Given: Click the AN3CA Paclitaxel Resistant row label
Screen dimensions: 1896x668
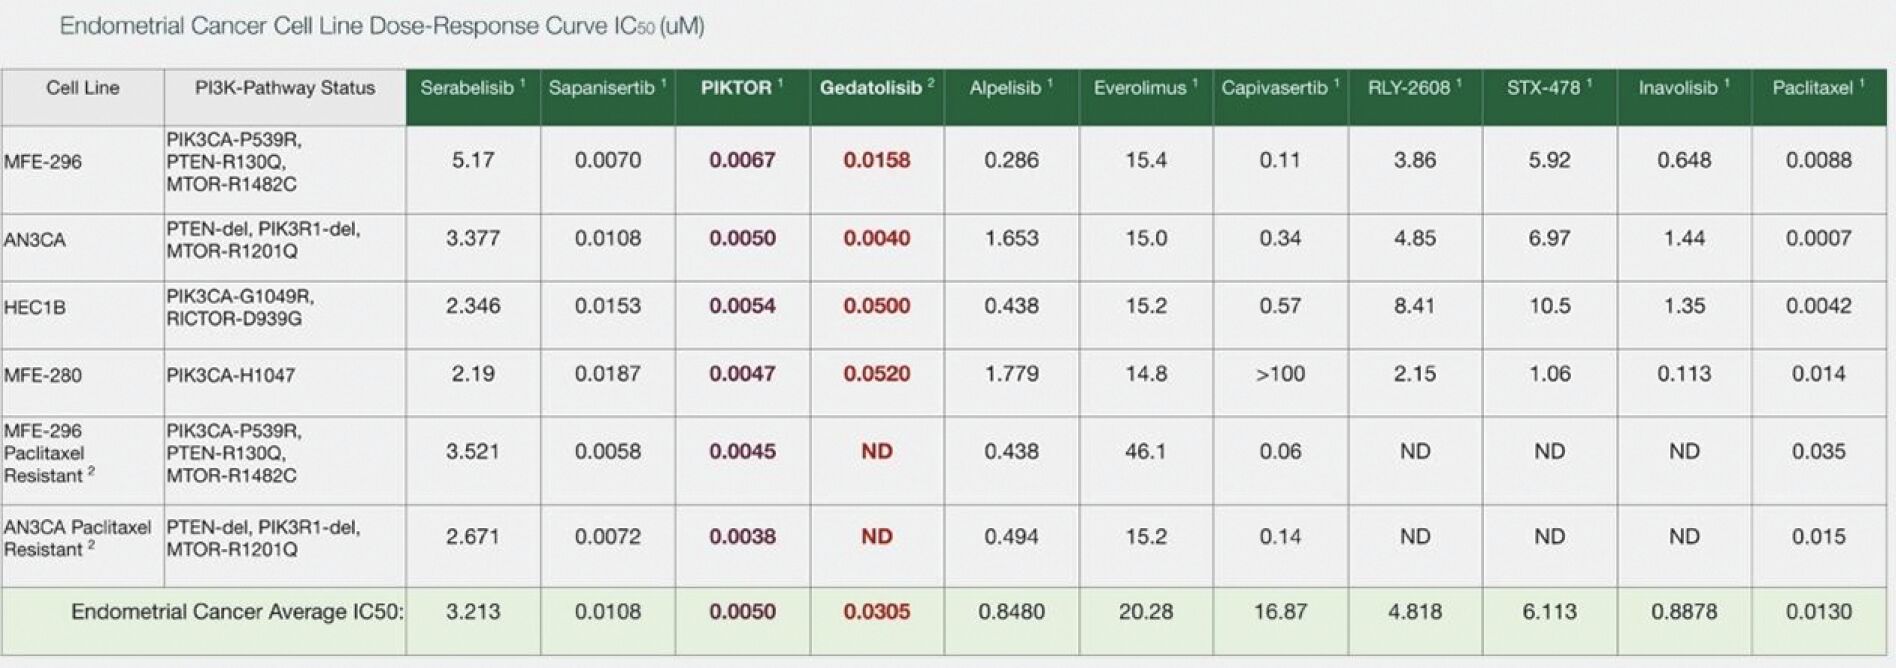Looking at the screenshot, I should [x=77, y=538].
